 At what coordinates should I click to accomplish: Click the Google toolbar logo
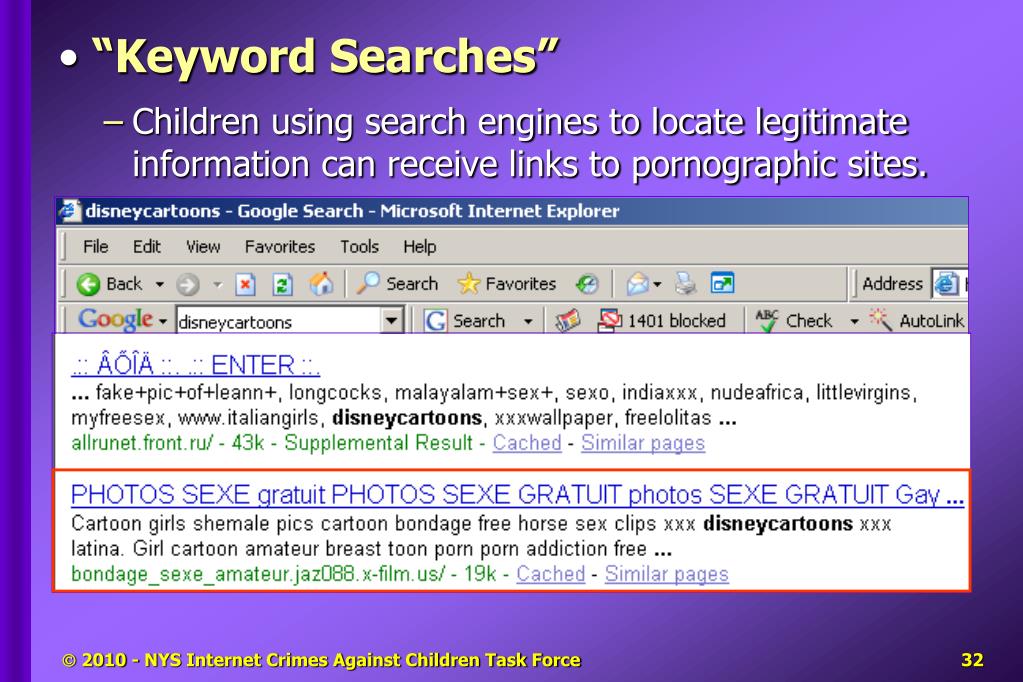[115, 319]
